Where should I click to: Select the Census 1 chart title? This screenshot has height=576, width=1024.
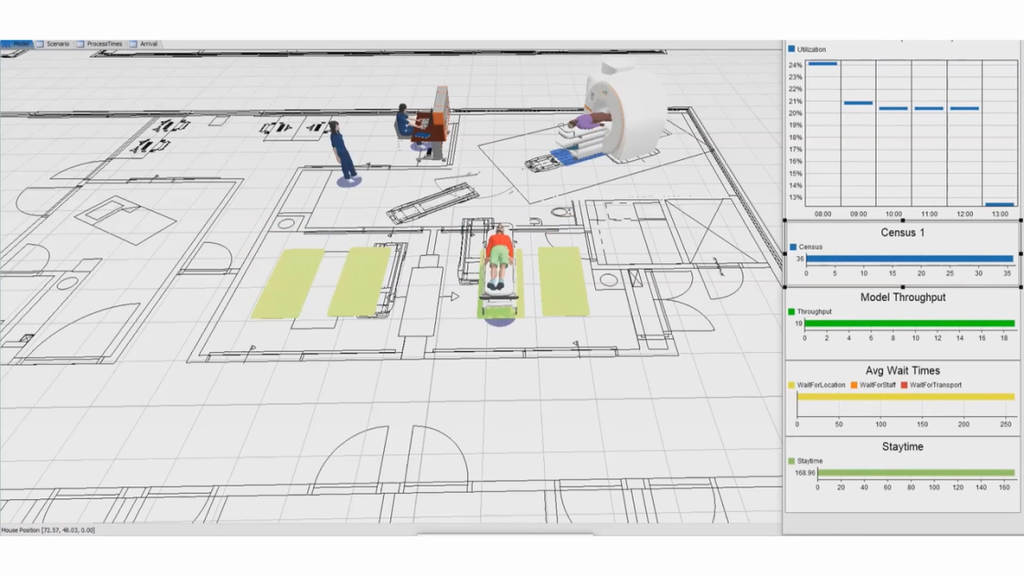tap(903, 233)
